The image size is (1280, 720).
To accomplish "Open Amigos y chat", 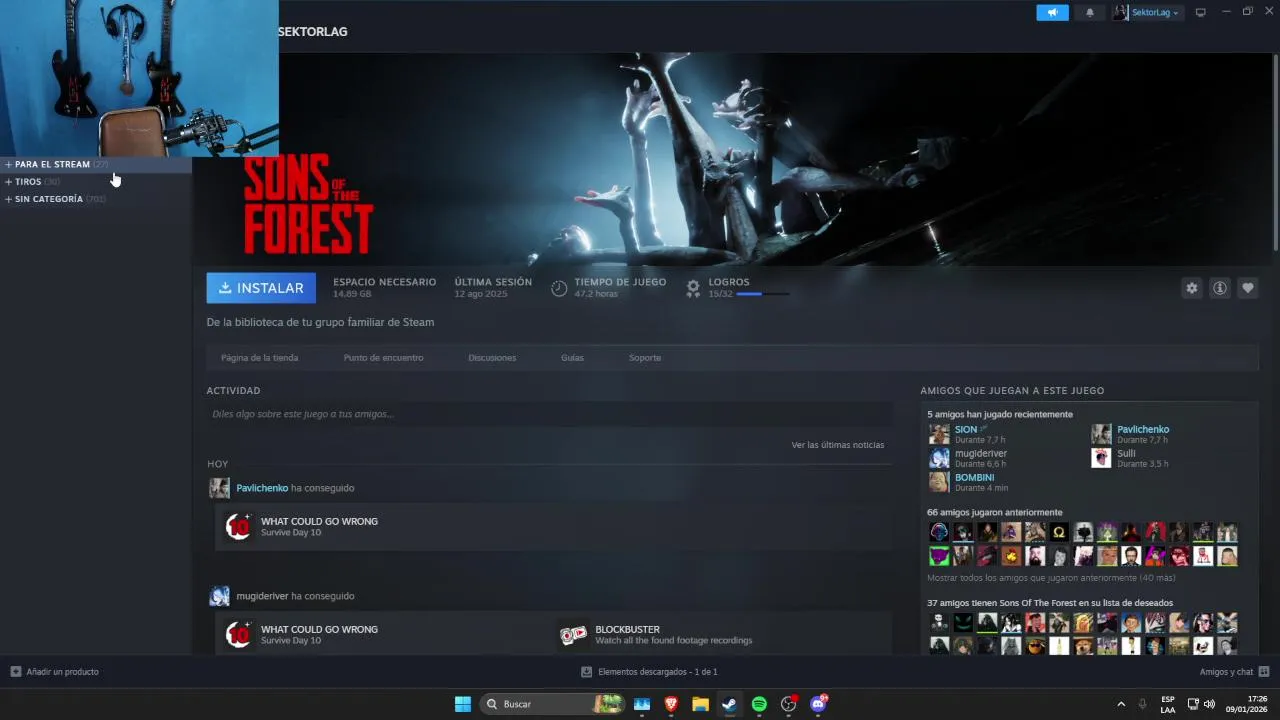I will point(1234,672).
